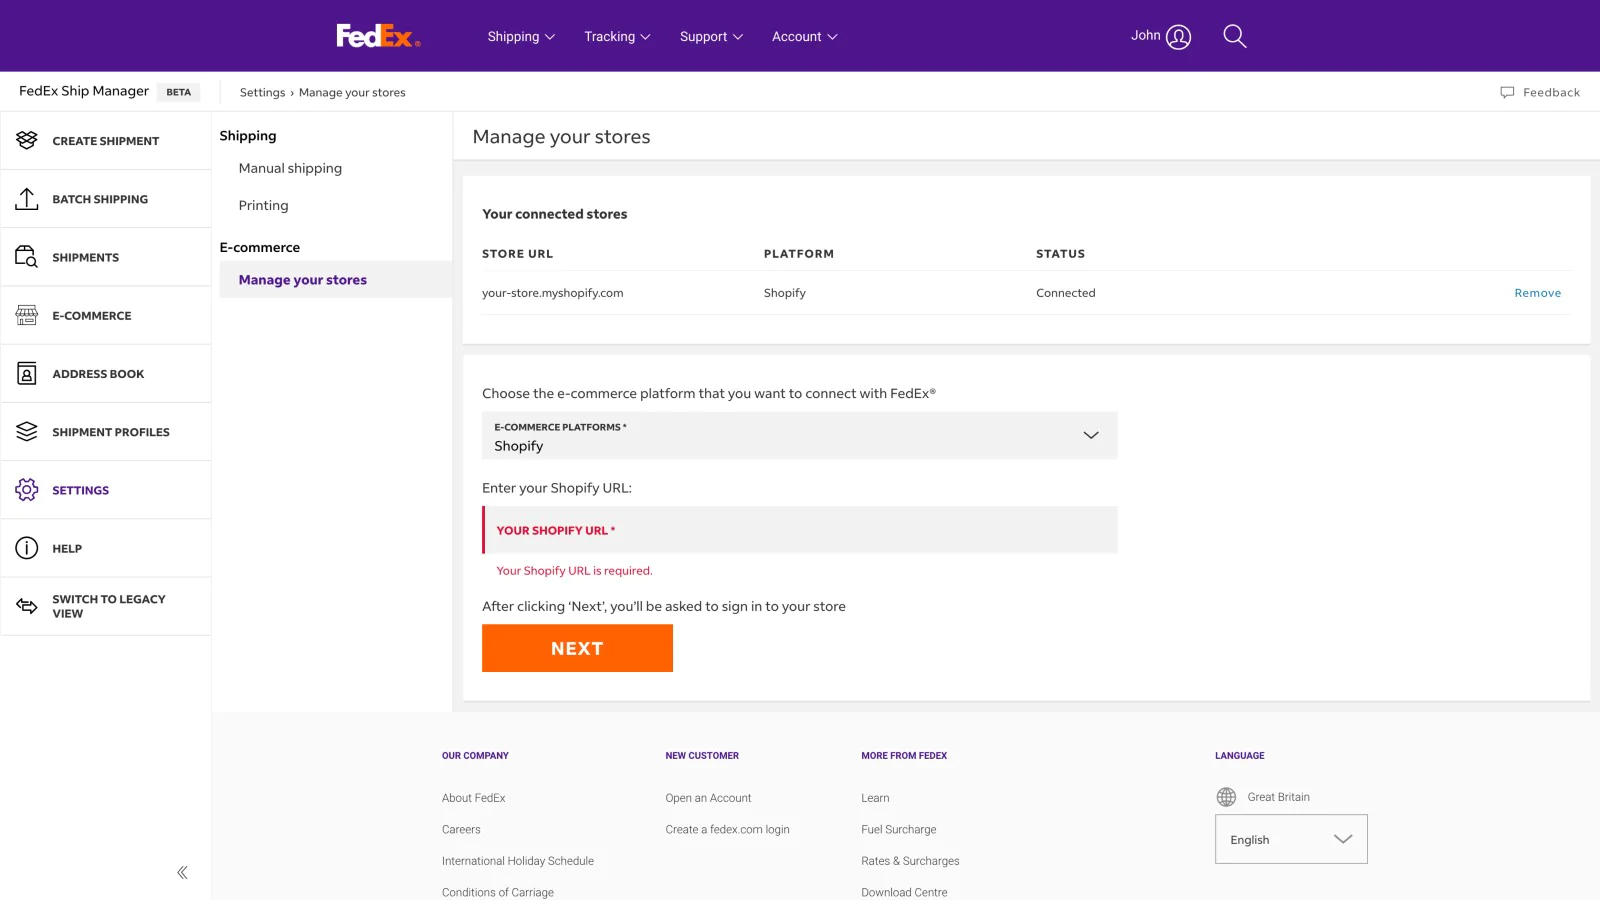Collapse the sidebar with the double-chevron

182,873
